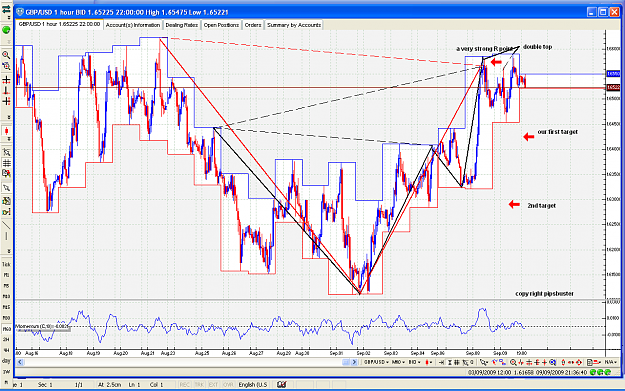Open the Account(s) Information tab
This screenshot has height=391, width=625.
point(133,25)
